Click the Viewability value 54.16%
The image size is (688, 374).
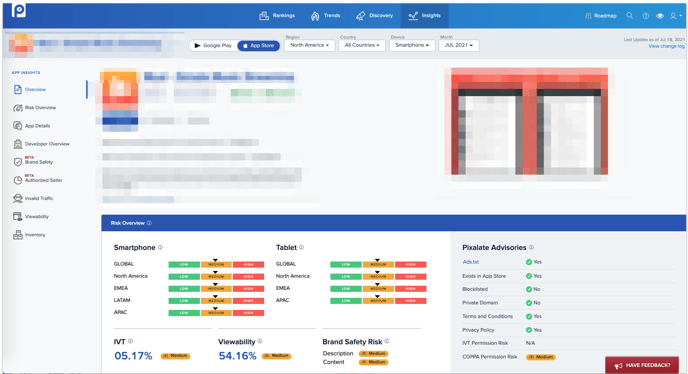pyautogui.click(x=237, y=356)
